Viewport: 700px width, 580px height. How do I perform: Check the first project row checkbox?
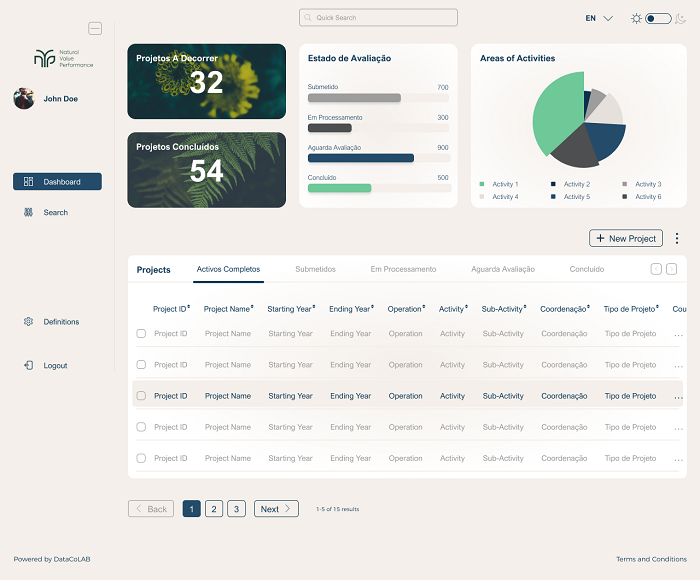pyautogui.click(x=141, y=334)
